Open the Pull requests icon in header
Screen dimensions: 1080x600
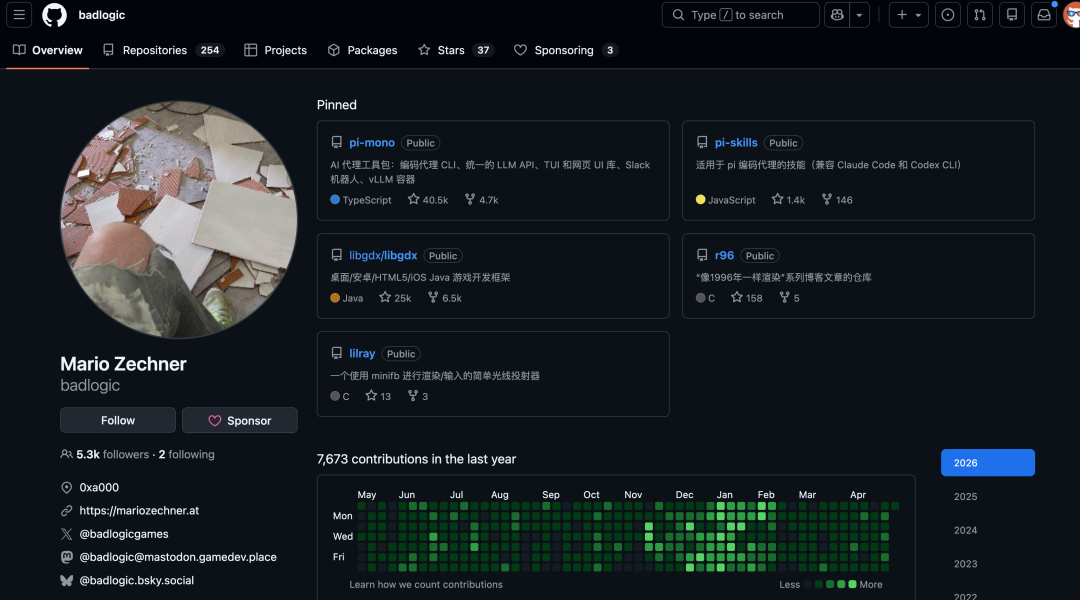980,15
